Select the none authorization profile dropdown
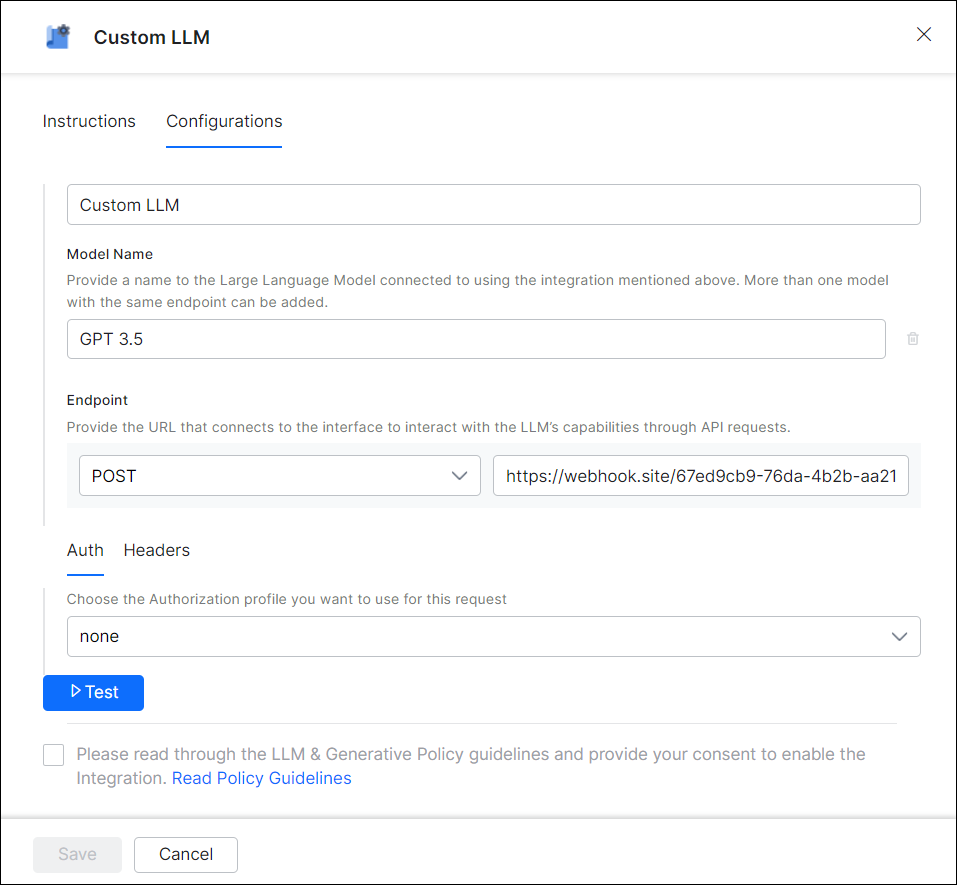Viewport: 957px width, 885px height. click(x=493, y=637)
